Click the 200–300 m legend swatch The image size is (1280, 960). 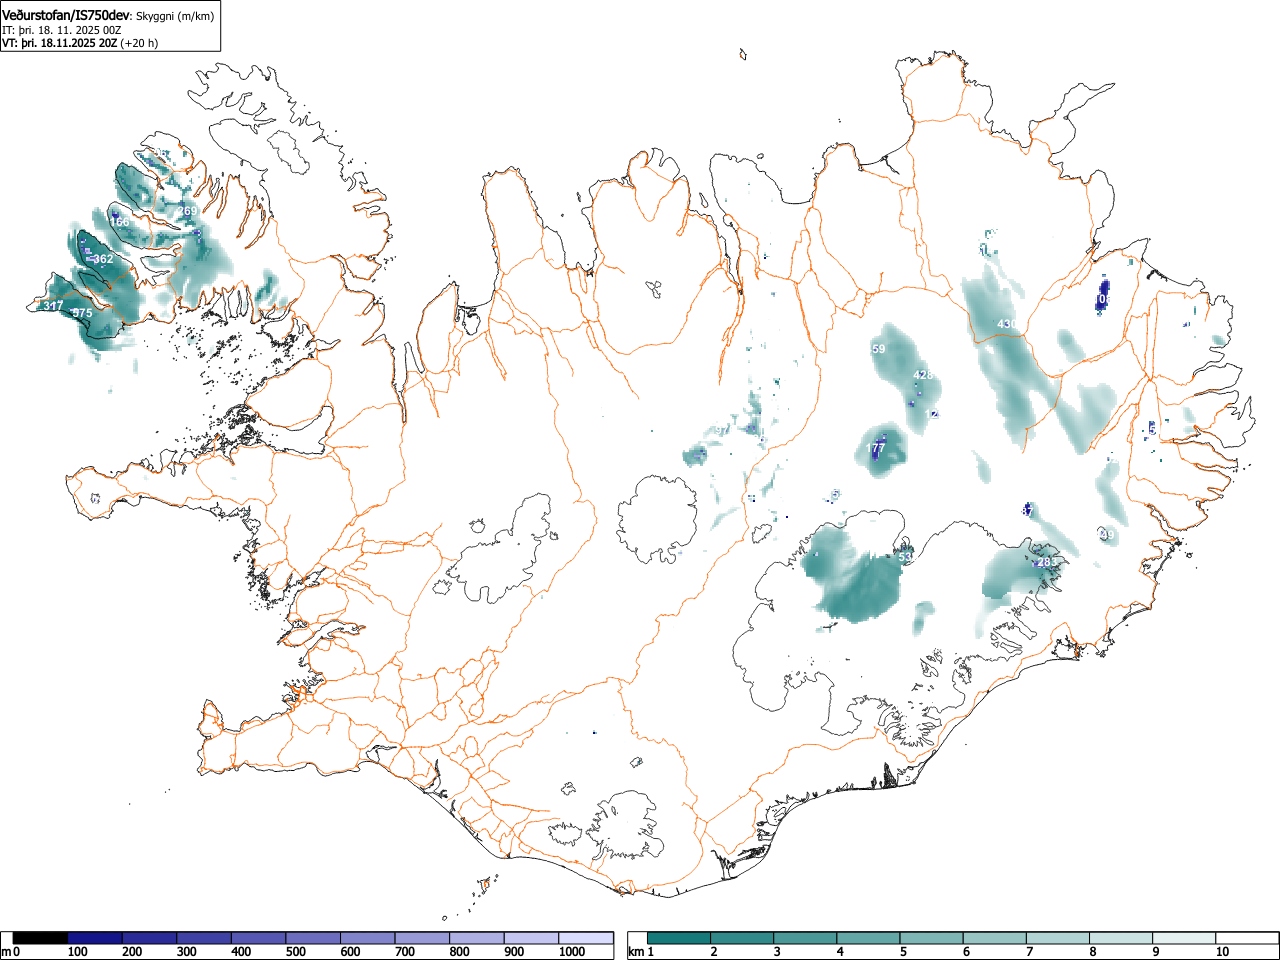pyautogui.click(x=150, y=938)
